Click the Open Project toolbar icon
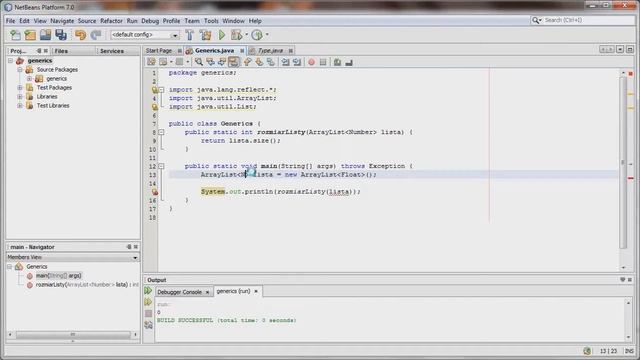Screen dimensions: 640x360 (45, 35)
